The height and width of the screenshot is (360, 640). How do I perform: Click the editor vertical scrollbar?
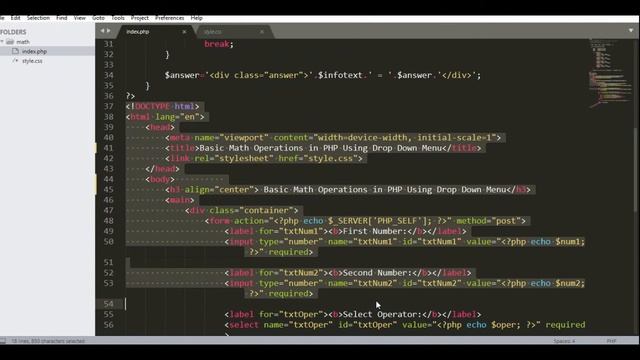tap(636, 169)
